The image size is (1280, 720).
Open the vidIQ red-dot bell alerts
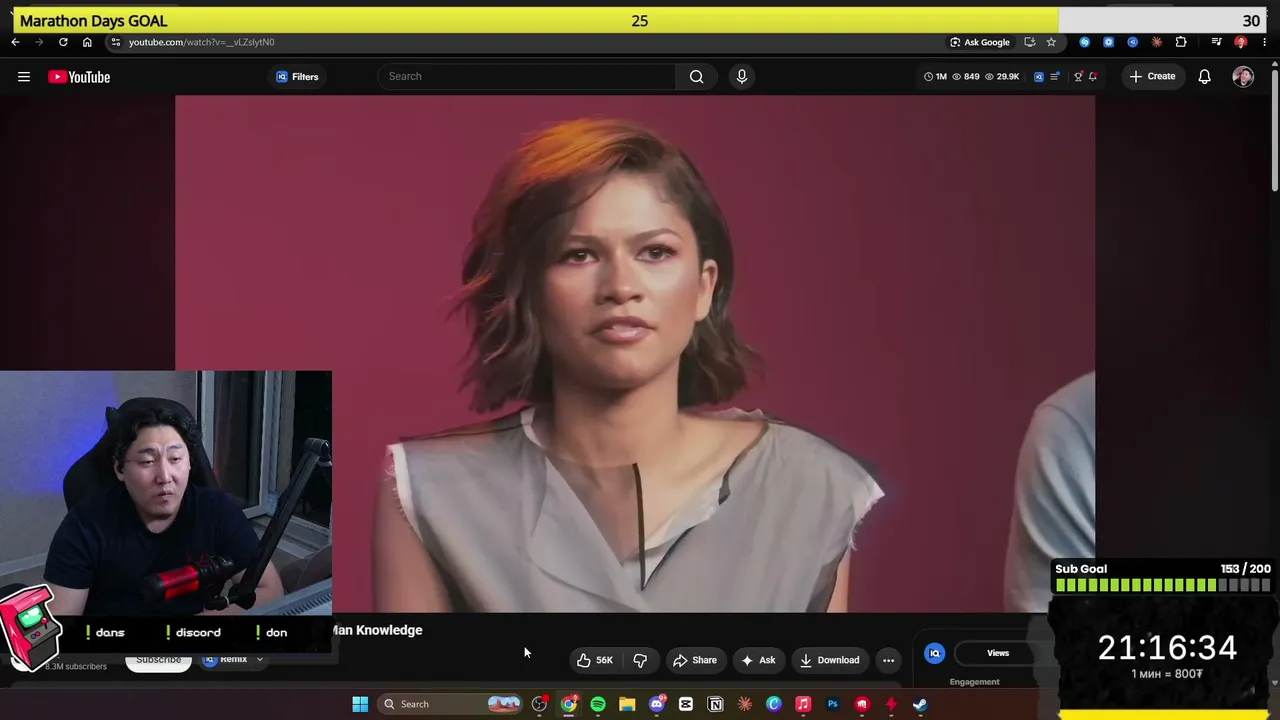(x=1093, y=76)
